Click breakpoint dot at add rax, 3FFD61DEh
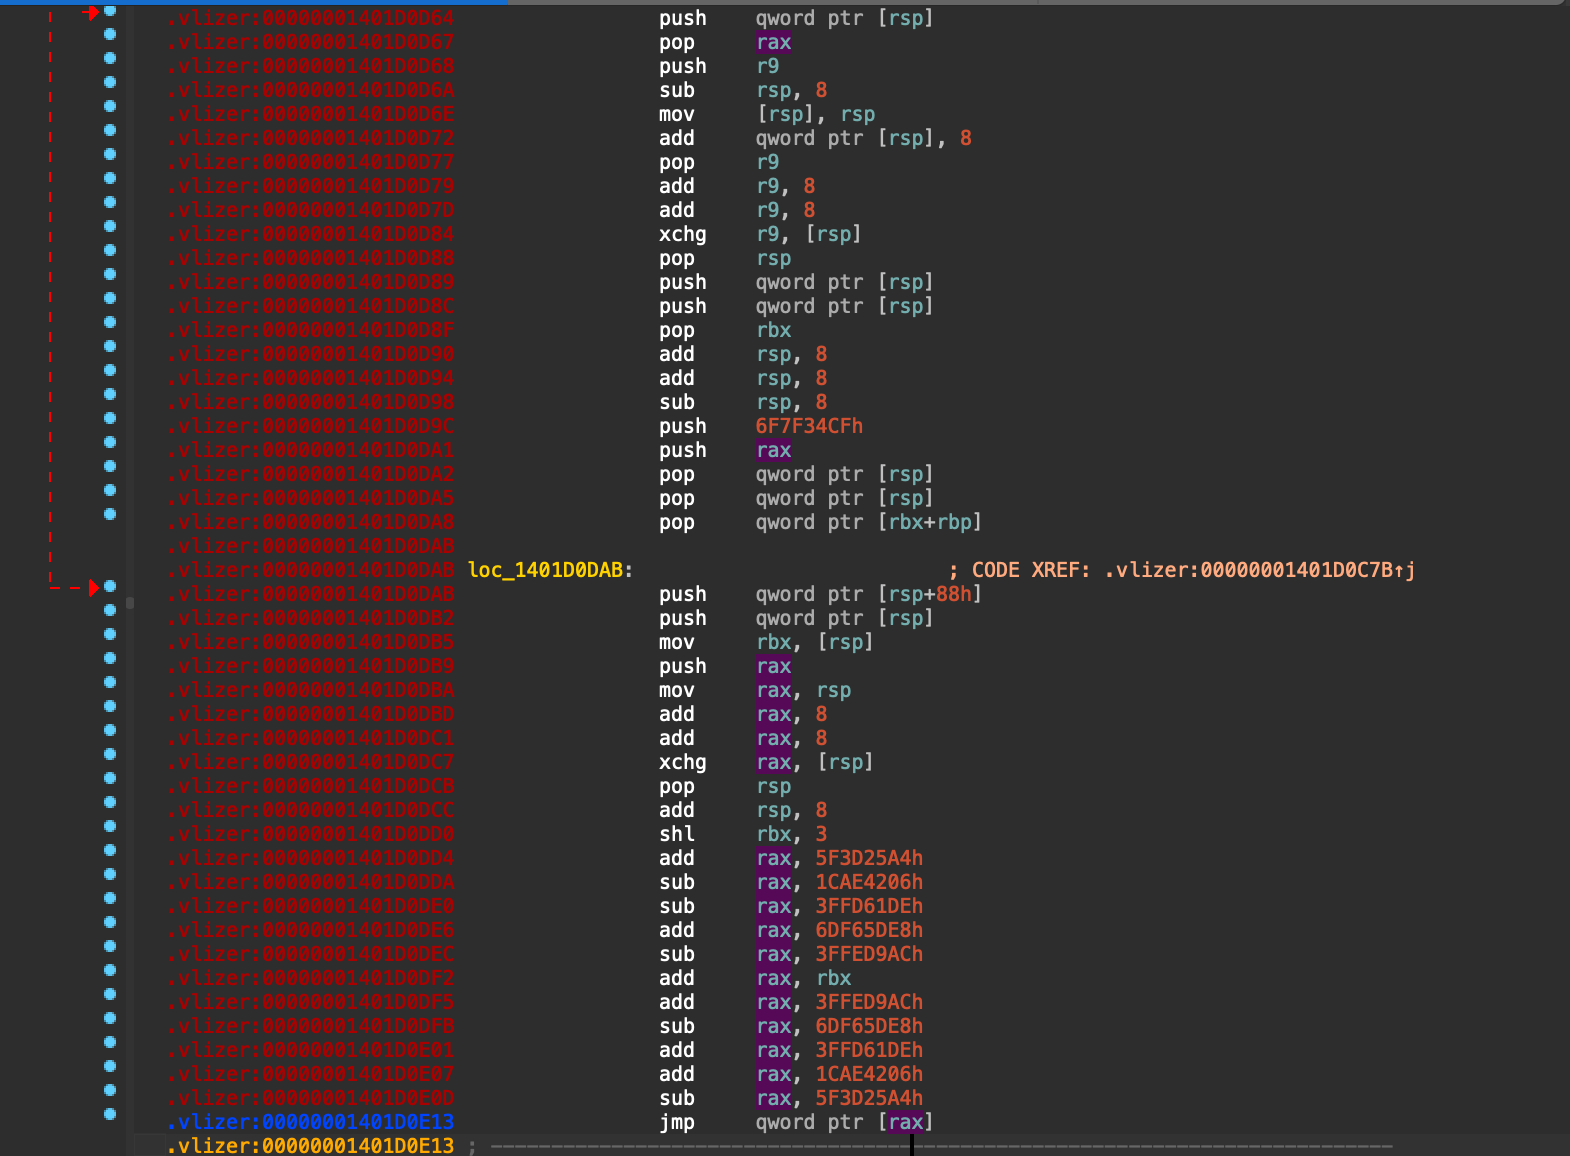 click(x=110, y=1042)
